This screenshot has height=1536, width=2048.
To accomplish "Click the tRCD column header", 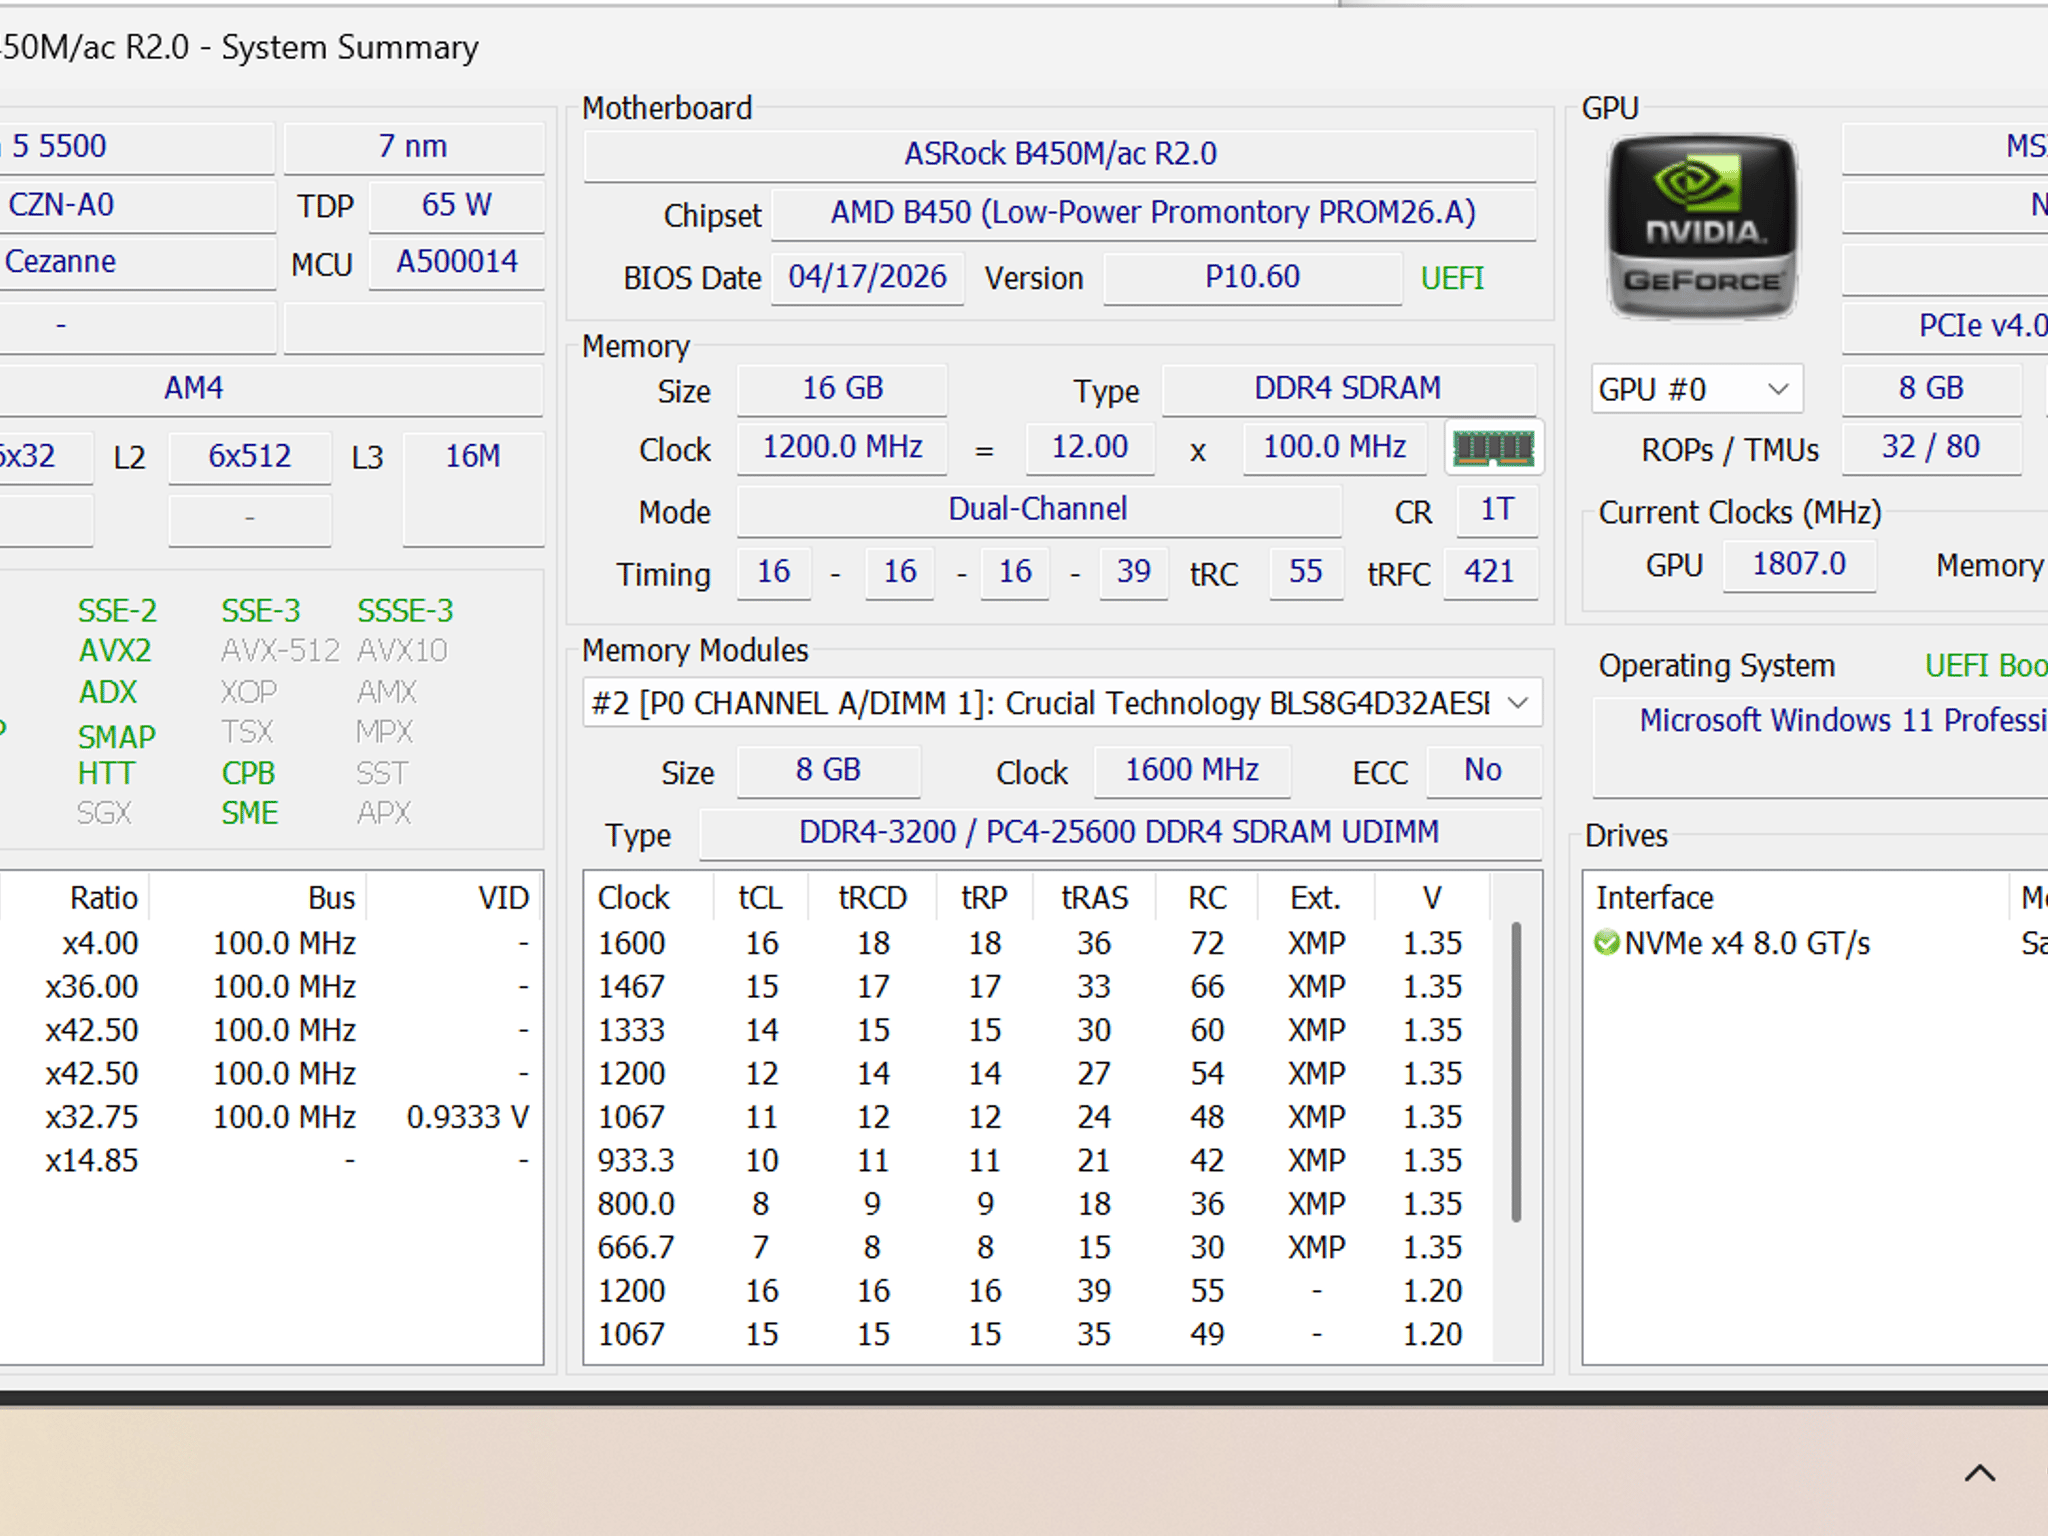I will (x=872, y=898).
